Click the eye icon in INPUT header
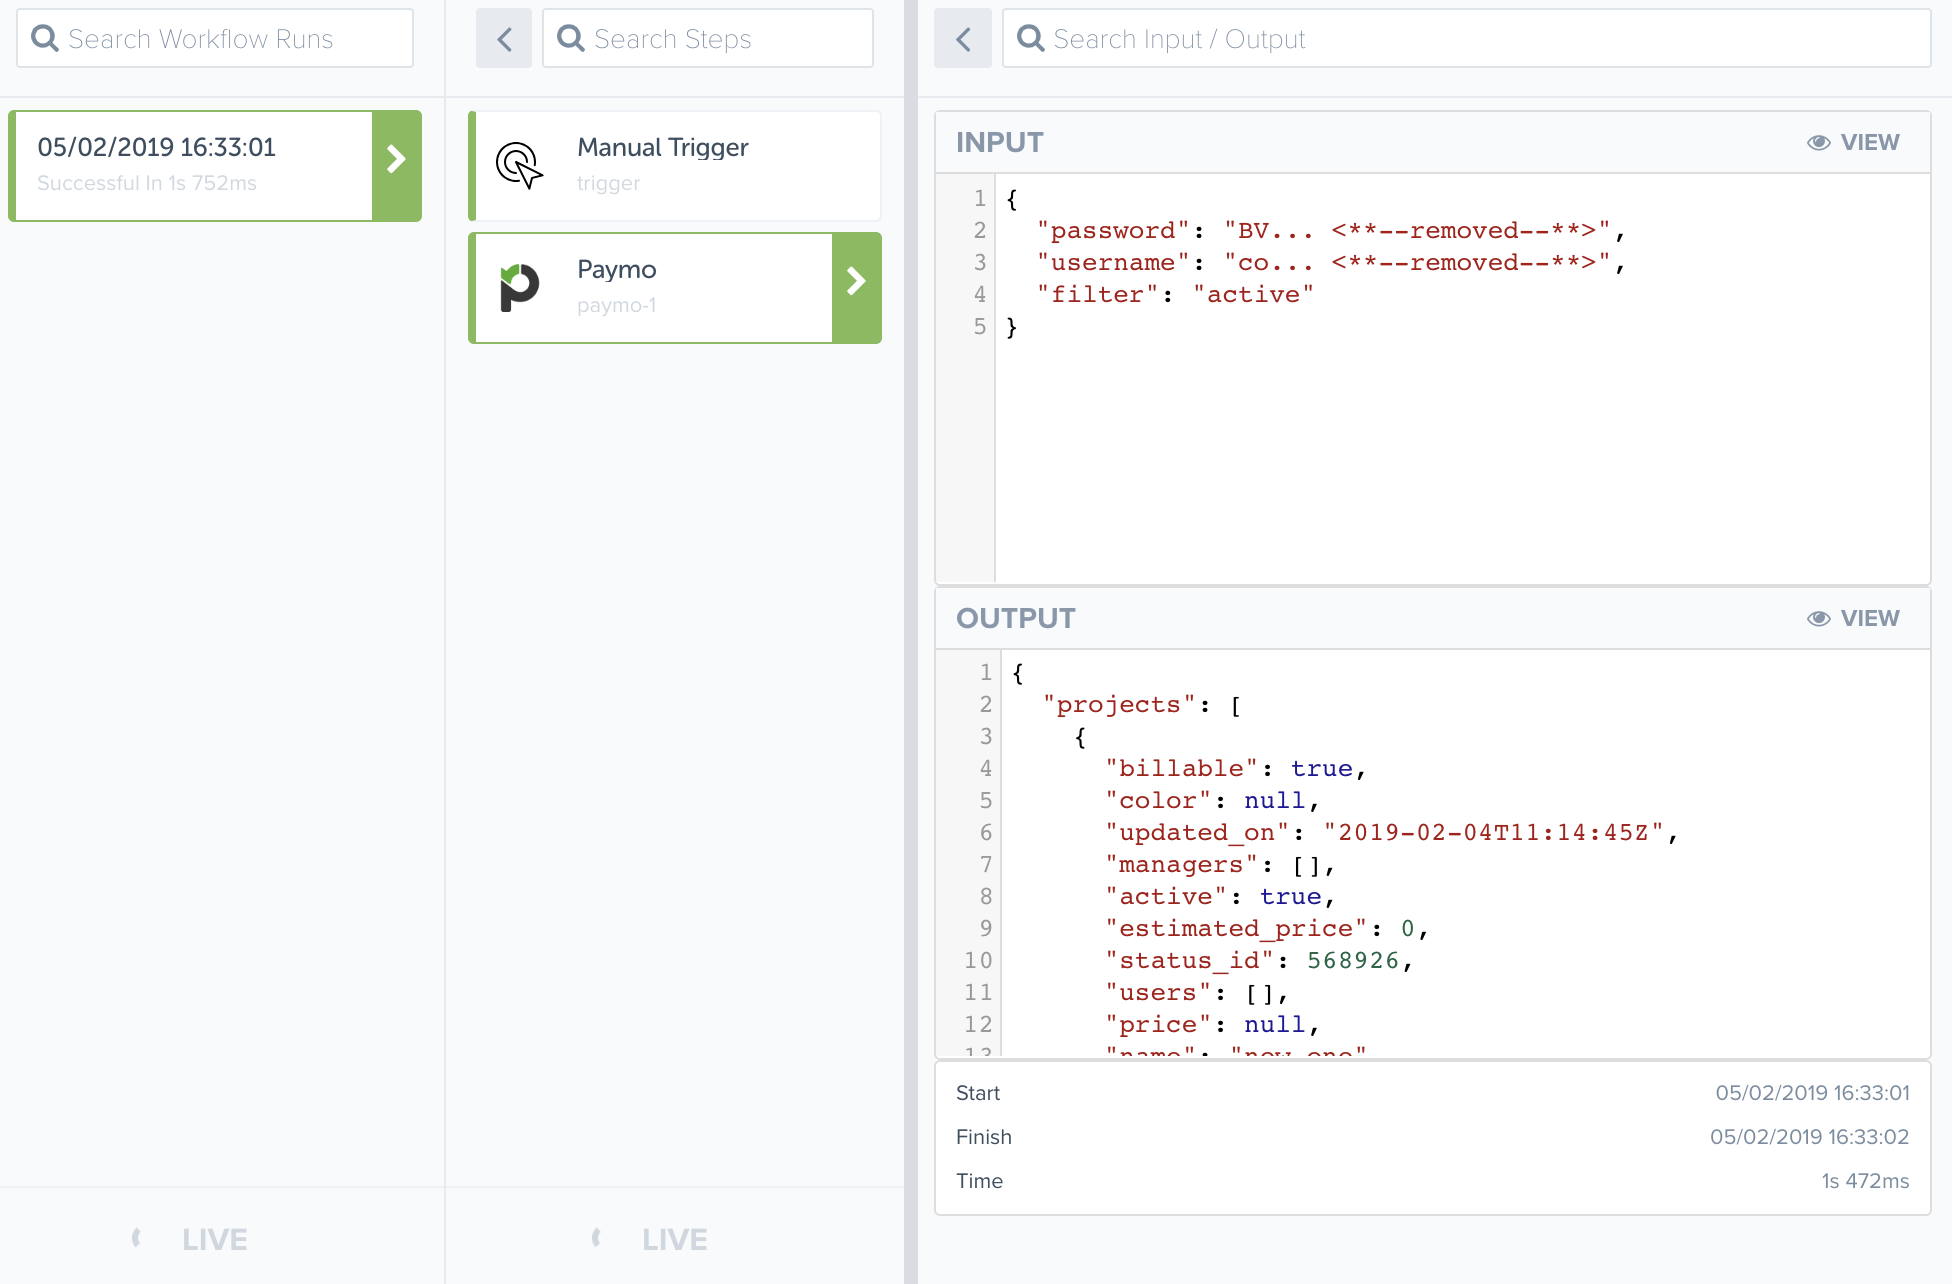The width and height of the screenshot is (1952, 1284). tap(1818, 143)
